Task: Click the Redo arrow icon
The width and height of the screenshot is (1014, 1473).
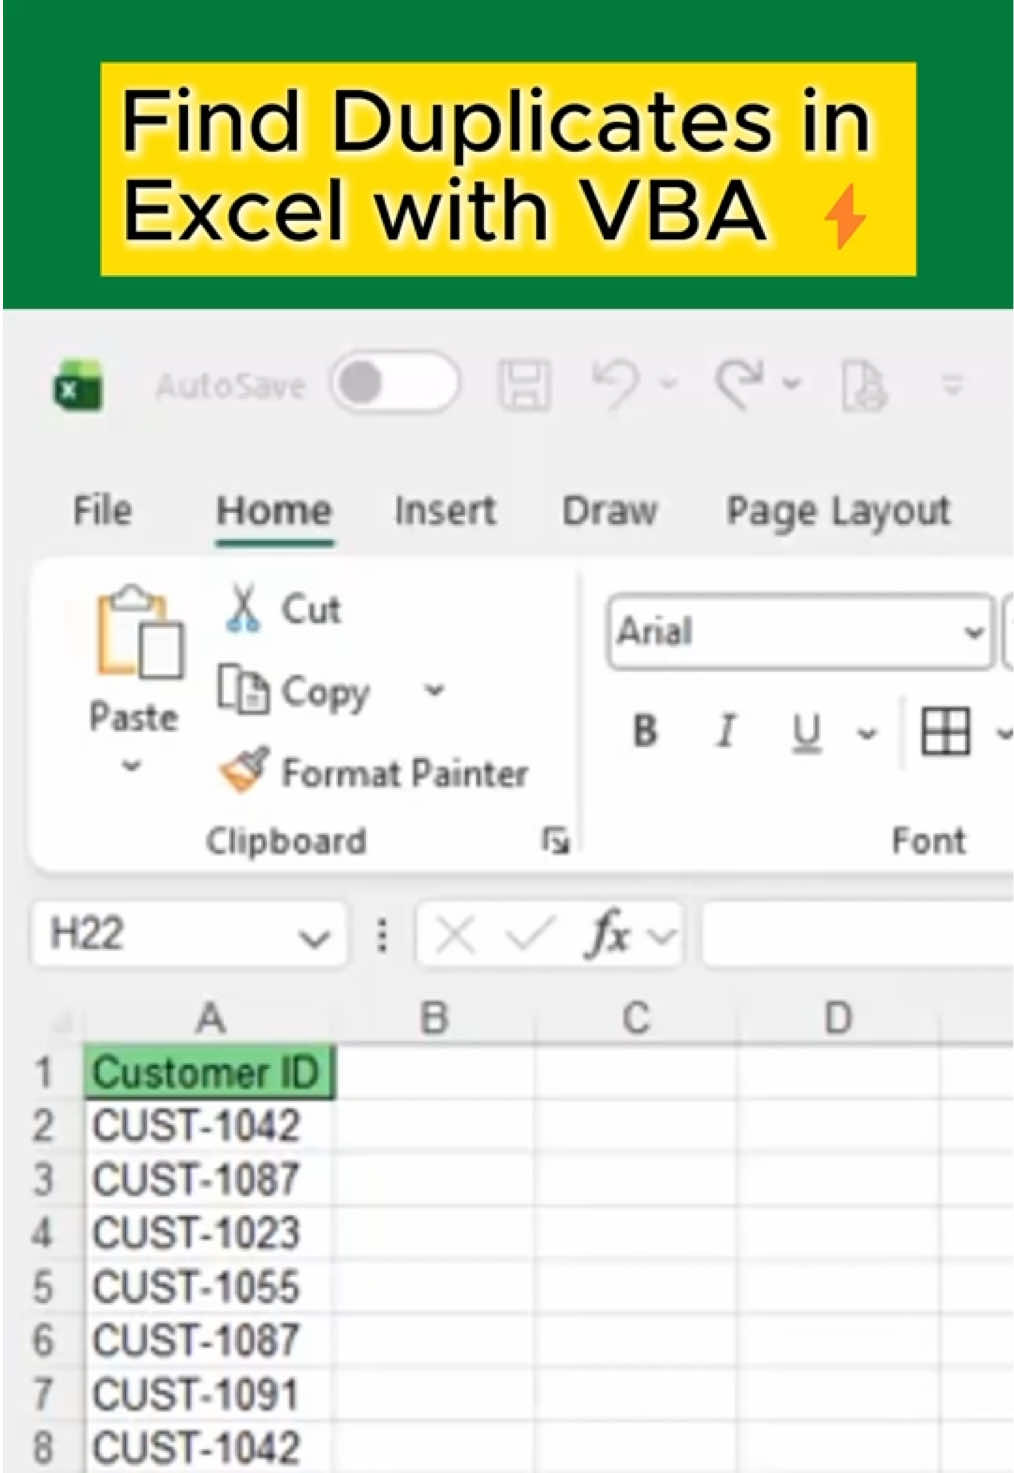Action: click(739, 383)
